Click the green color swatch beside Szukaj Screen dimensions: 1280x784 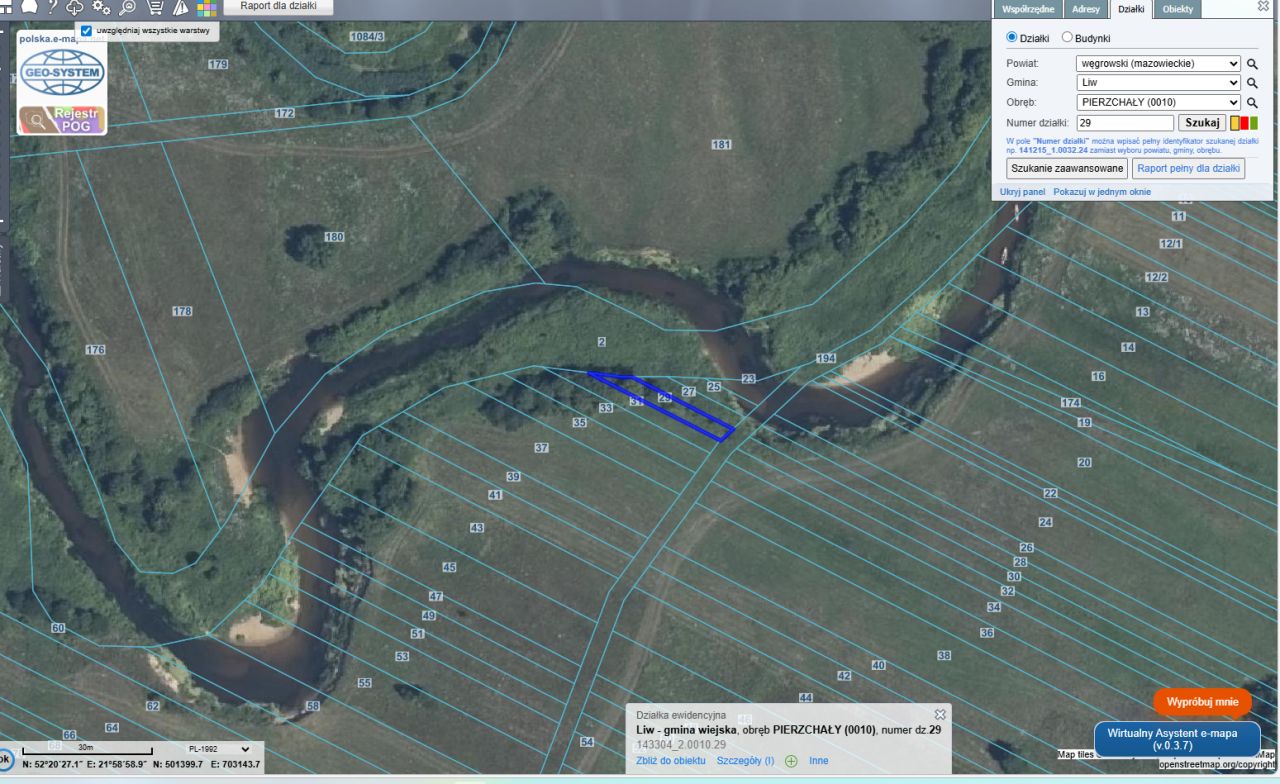[x=1253, y=123]
